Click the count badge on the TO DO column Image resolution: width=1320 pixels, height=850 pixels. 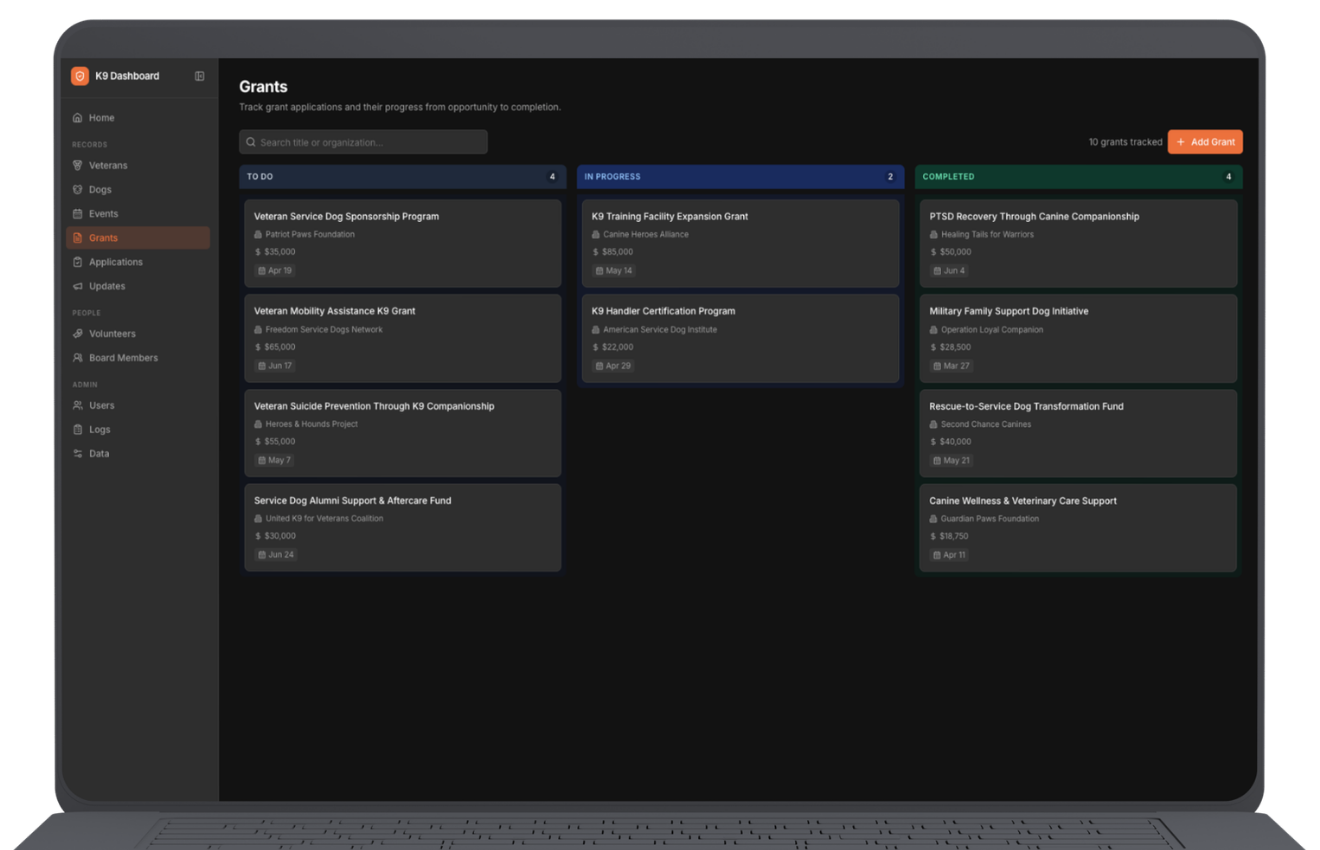(552, 176)
